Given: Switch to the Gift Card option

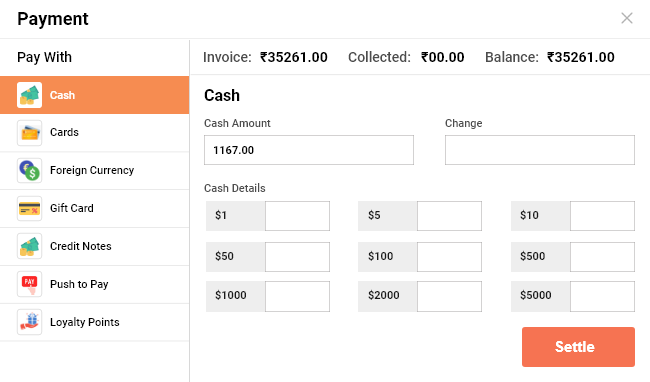Looking at the screenshot, I should [95, 208].
